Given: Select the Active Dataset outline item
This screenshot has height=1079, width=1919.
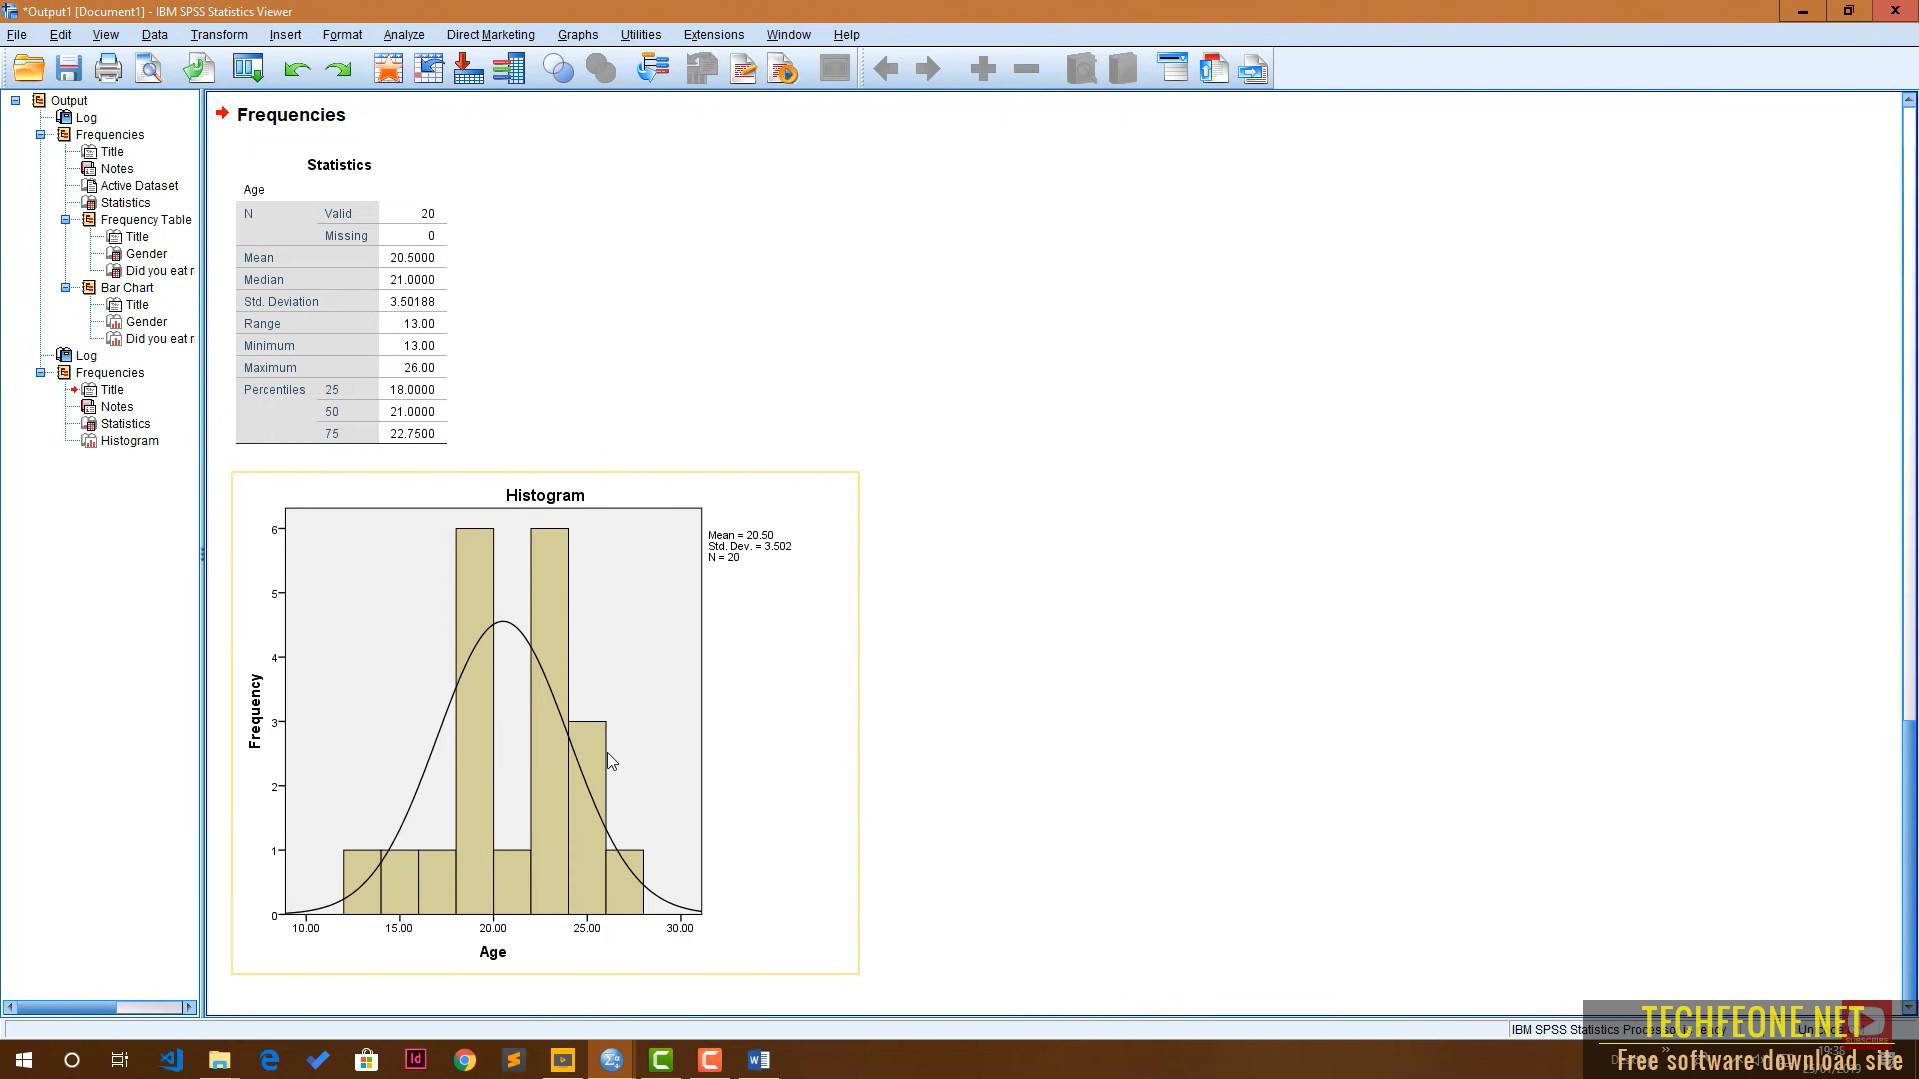Looking at the screenshot, I should pyautogui.click(x=137, y=185).
